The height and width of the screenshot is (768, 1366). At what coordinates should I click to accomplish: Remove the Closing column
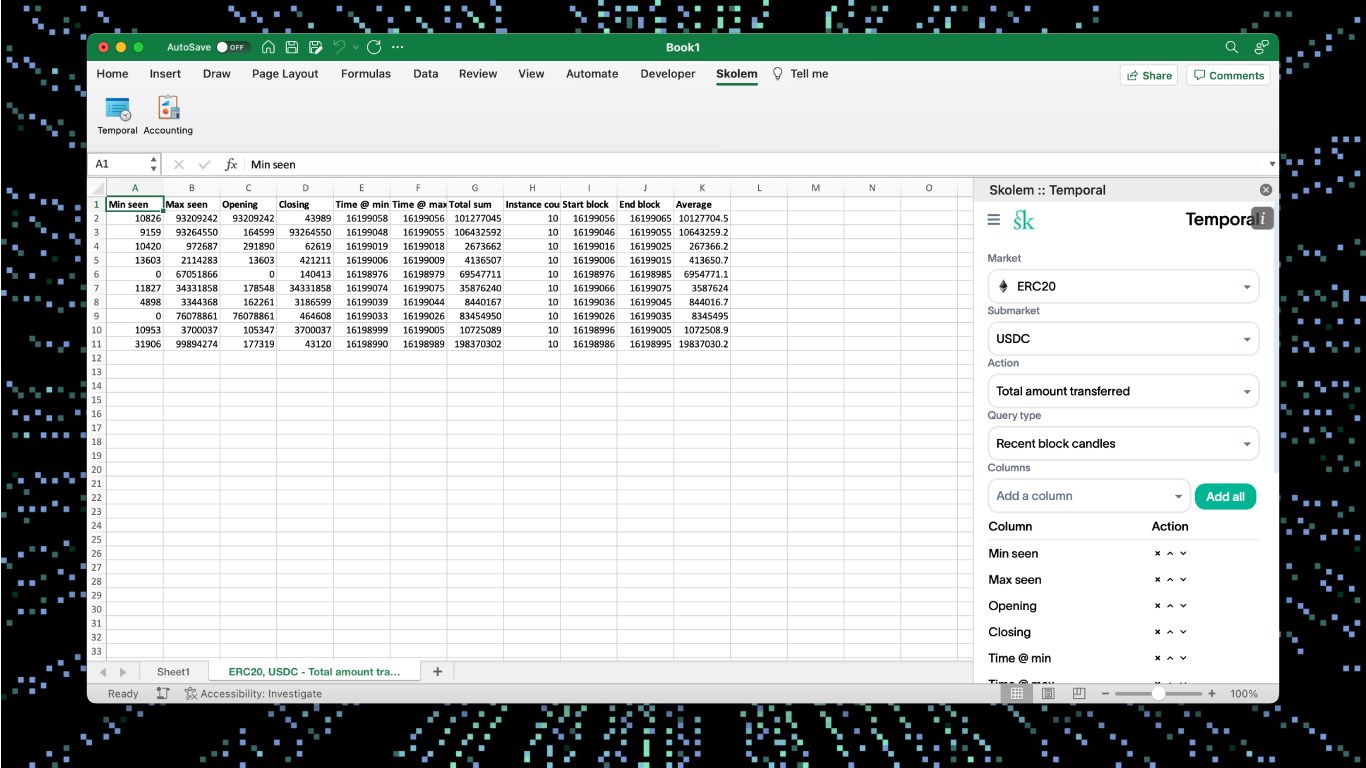[1157, 632]
